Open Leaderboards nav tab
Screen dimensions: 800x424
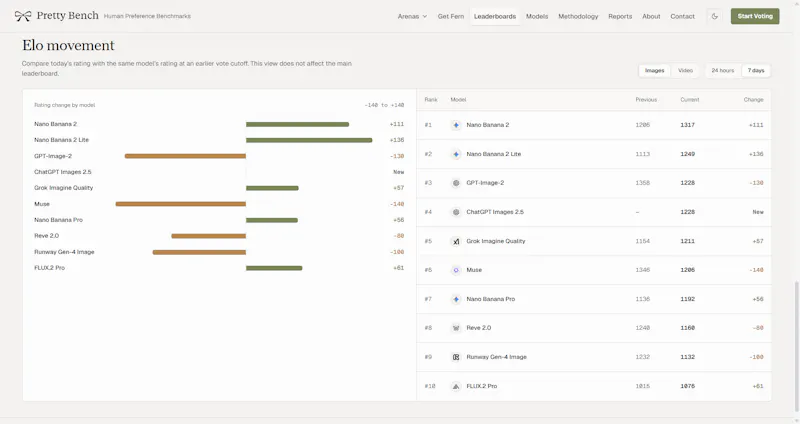coord(495,16)
